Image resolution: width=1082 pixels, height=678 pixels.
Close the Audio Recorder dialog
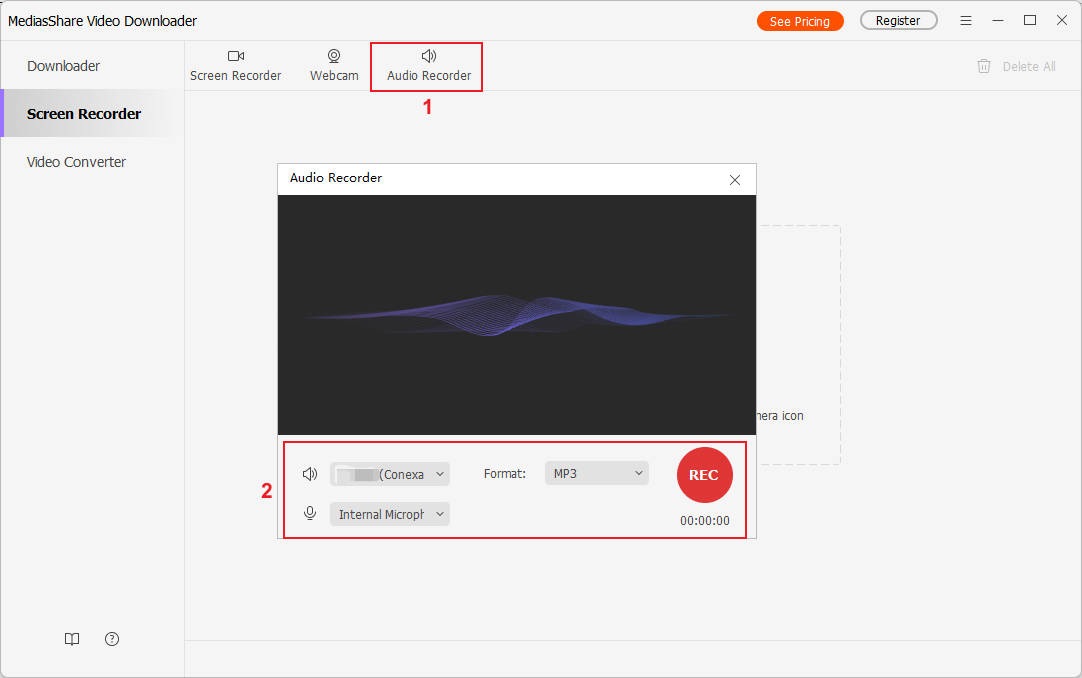[735, 180]
